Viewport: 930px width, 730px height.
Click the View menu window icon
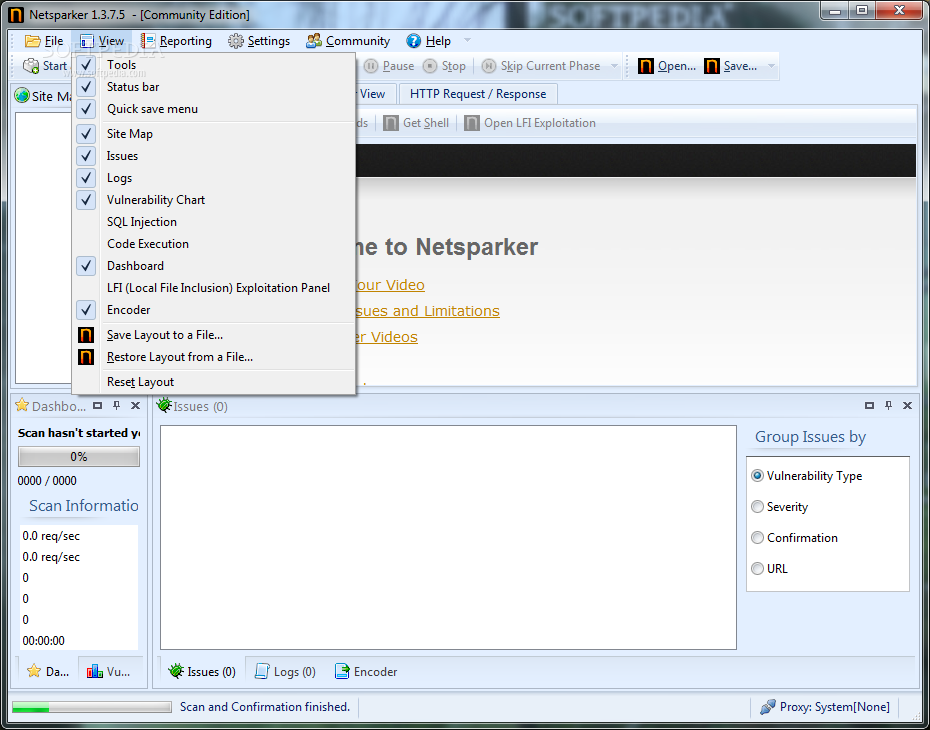(87, 41)
